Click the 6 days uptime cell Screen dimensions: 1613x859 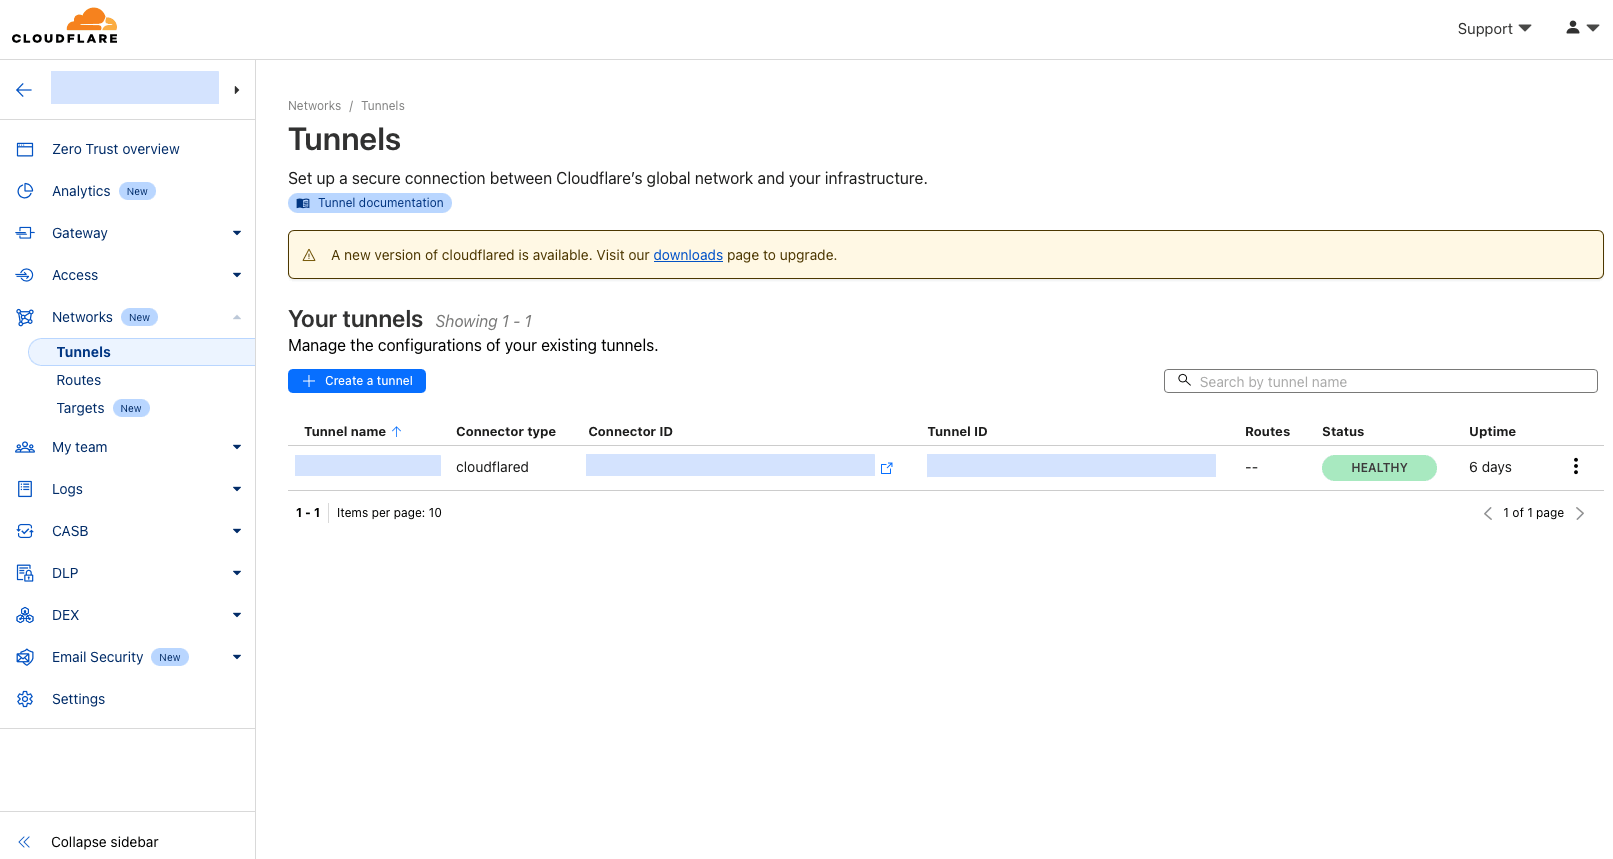pos(1490,467)
